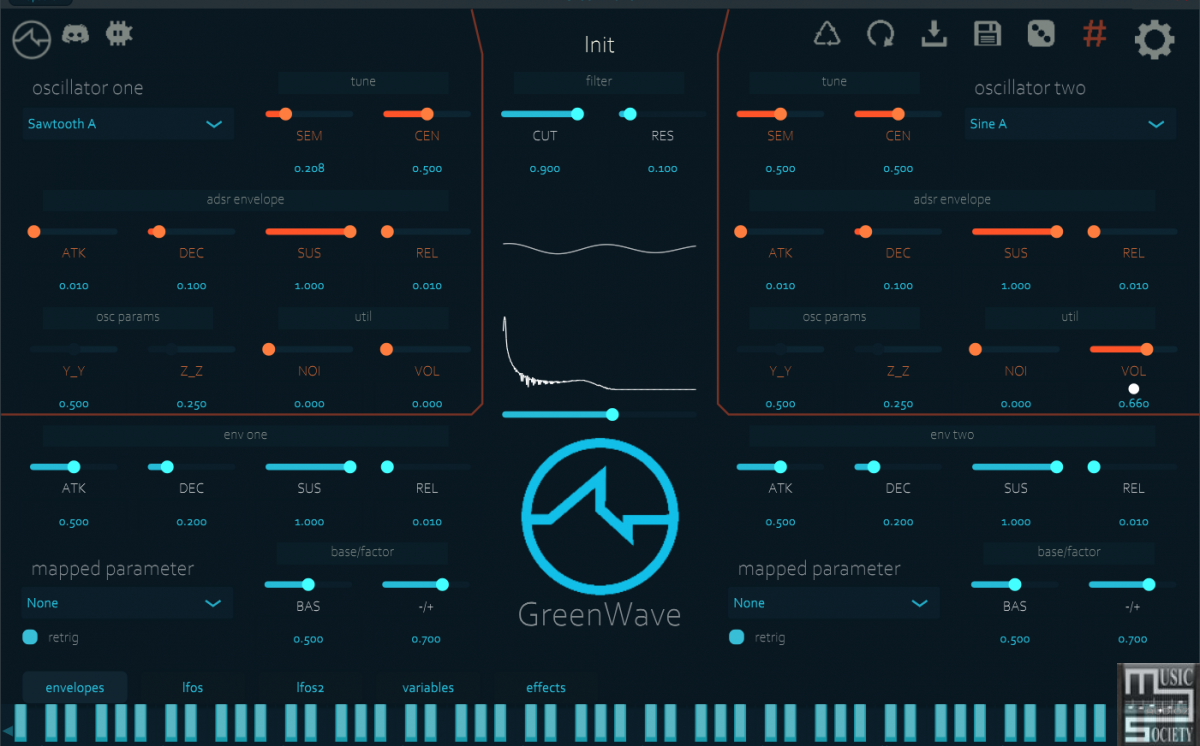Adjust env two ATK slider
The image size is (1200, 746).
(x=780, y=467)
